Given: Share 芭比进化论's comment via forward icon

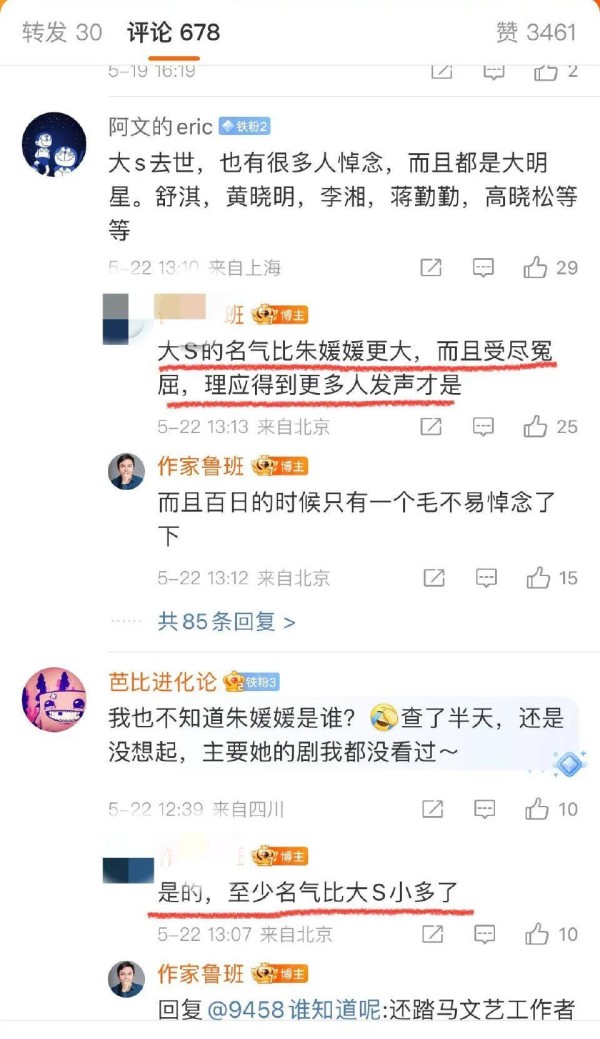Looking at the screenshot, I should point(432,809).
